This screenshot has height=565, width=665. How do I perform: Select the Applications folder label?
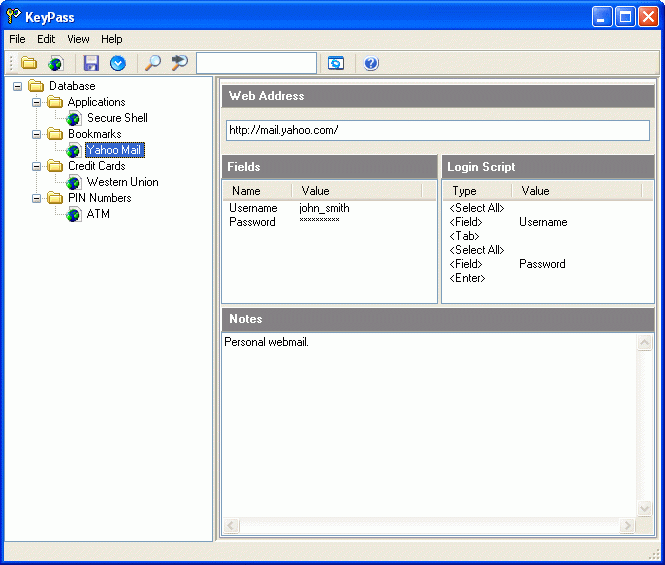97,102
